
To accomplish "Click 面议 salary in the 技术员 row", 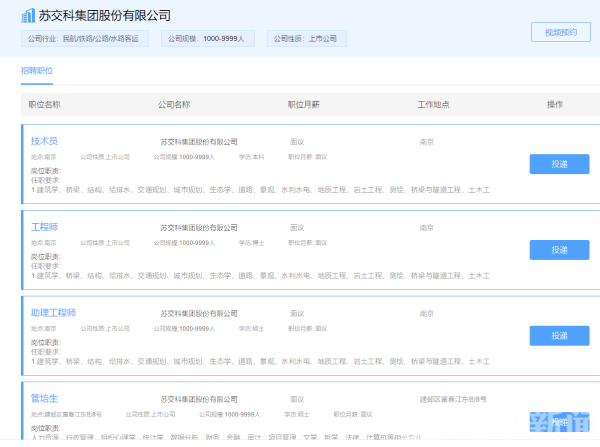I will [297, 142].
